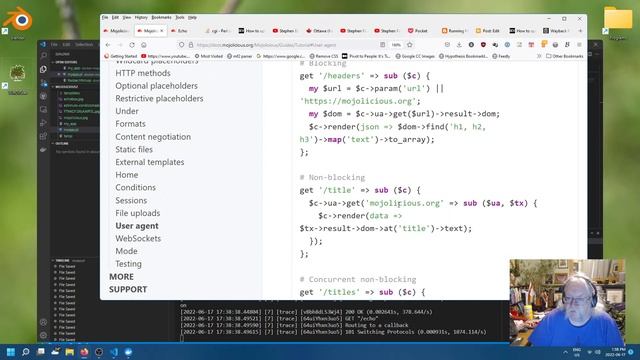Open Optional placeholders link

(x=156, y=86)
